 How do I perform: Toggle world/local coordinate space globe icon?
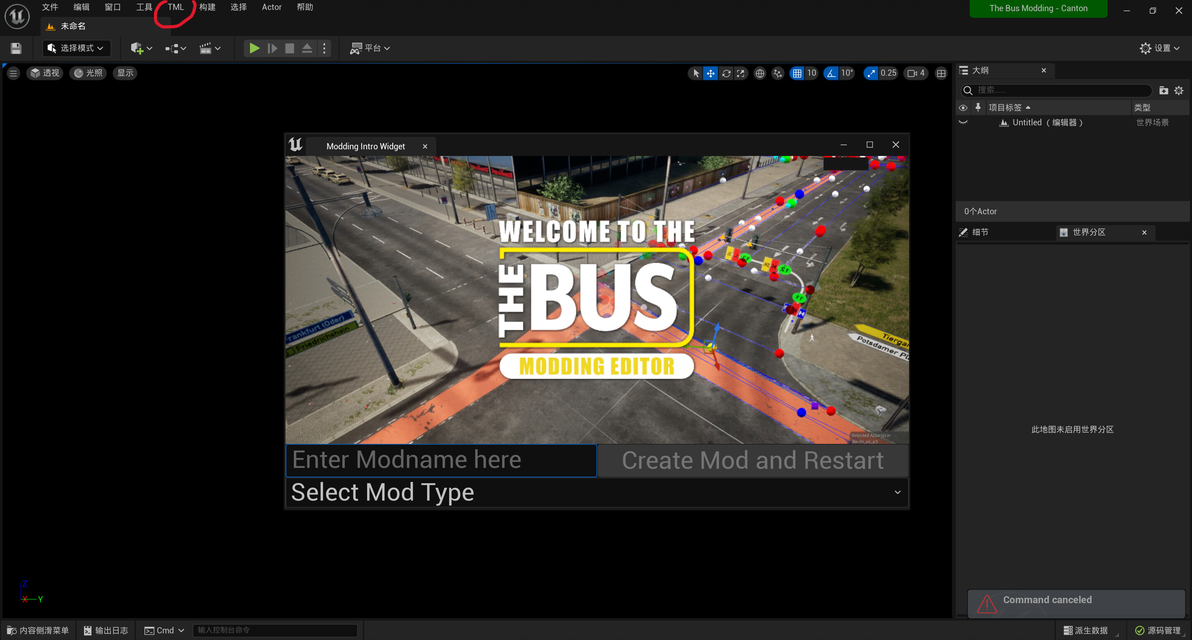759,73
